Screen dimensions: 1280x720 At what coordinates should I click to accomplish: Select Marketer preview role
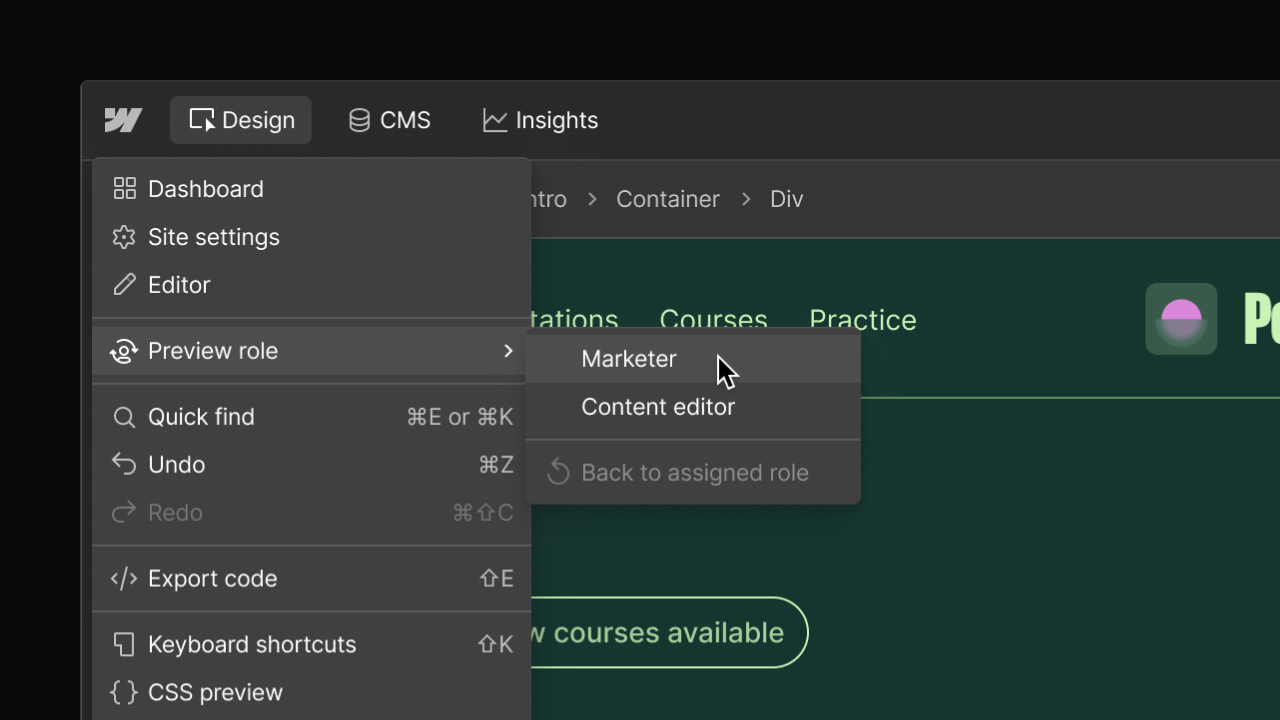629,358
